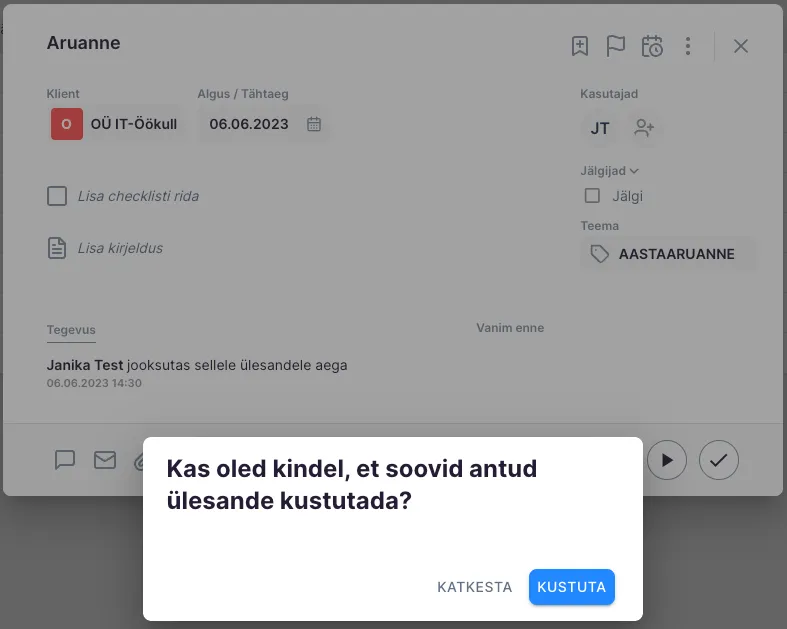Click Lisa kirjeldus description field
Viewport: 787px width, 629px height.
point(120,248)
